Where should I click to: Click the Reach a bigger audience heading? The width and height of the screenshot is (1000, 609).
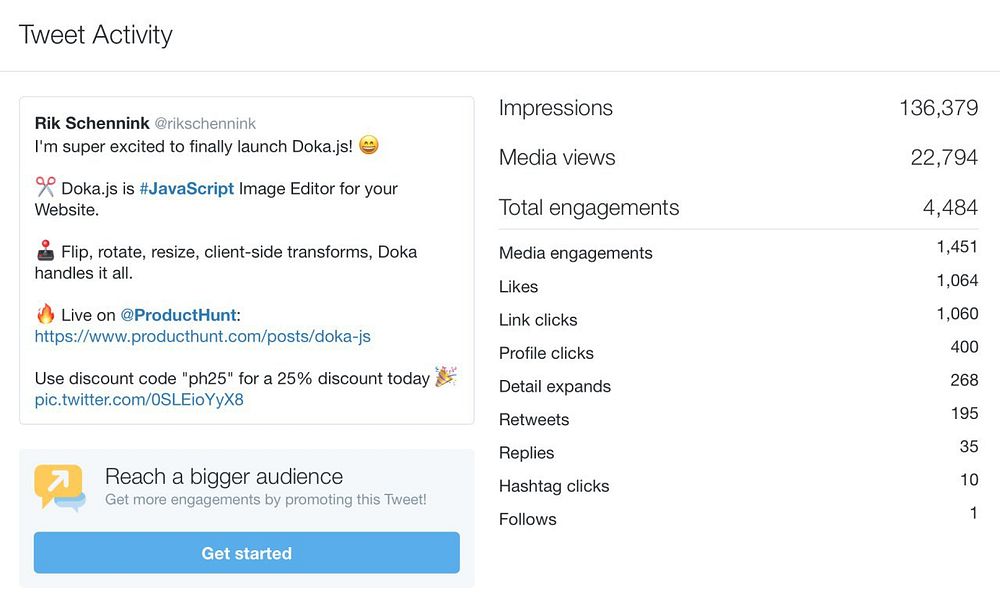[x=224, y=476]
